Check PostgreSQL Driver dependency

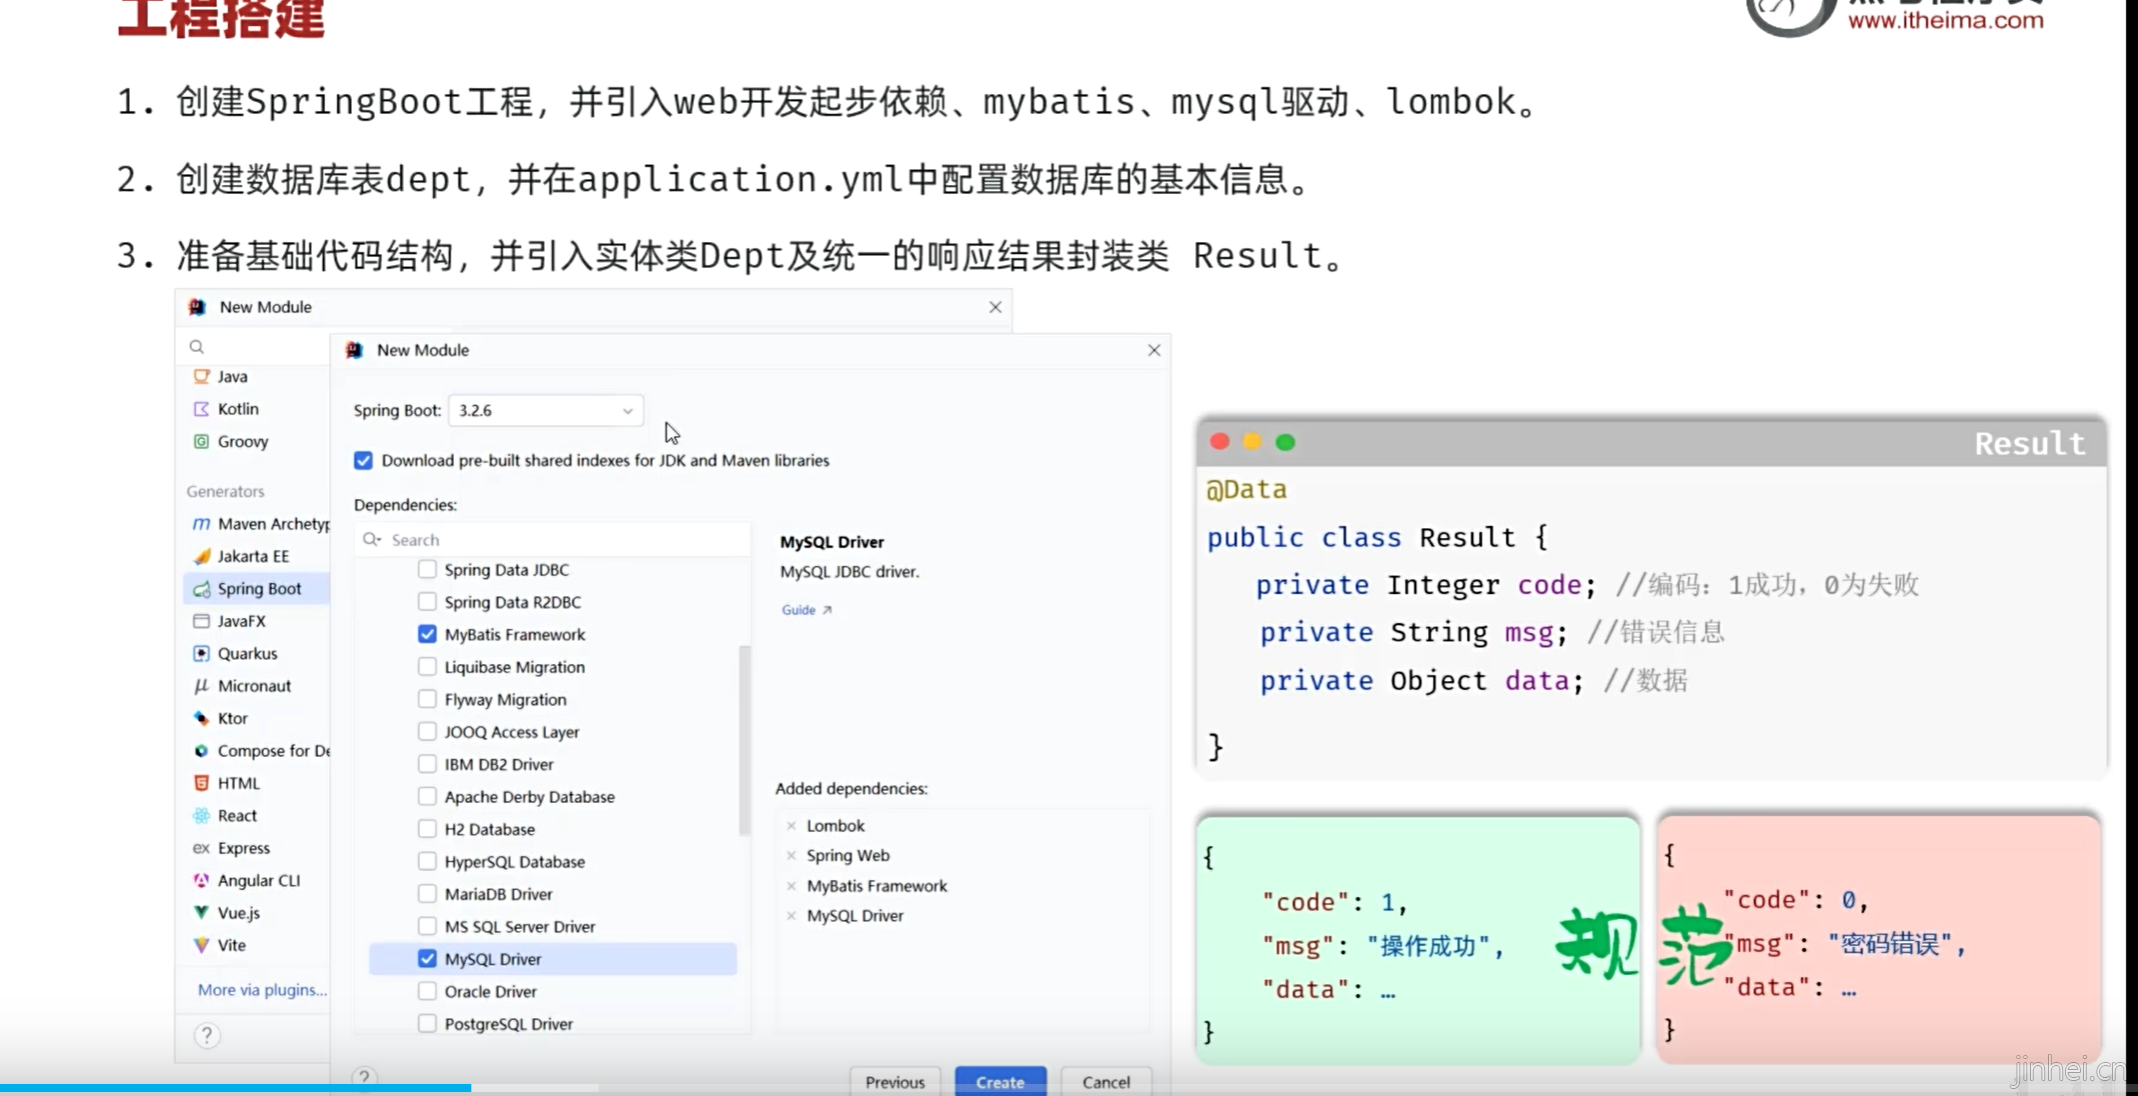coord(427,1023)
